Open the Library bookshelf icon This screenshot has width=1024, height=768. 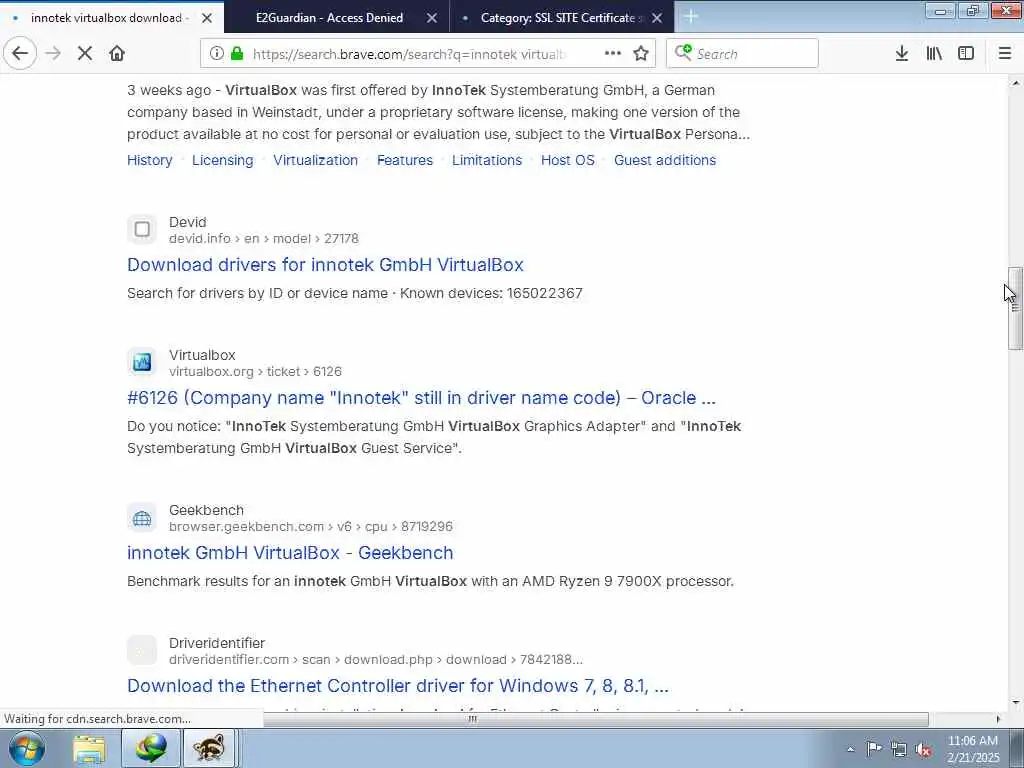pyautogui.click(x=934, y=54)
